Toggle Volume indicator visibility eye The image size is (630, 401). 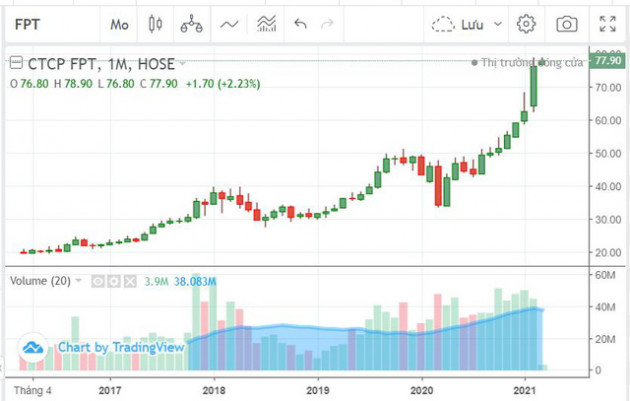point(99,282)
